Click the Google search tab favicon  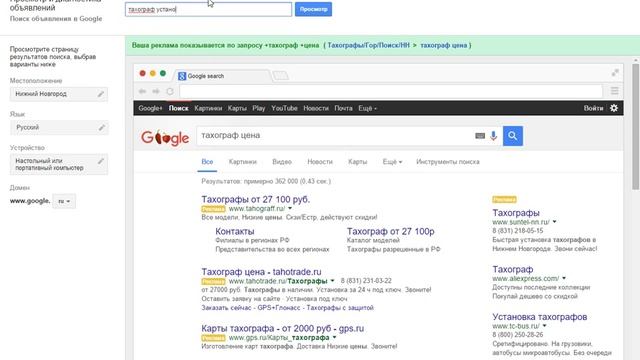click(x=182, y=76)
